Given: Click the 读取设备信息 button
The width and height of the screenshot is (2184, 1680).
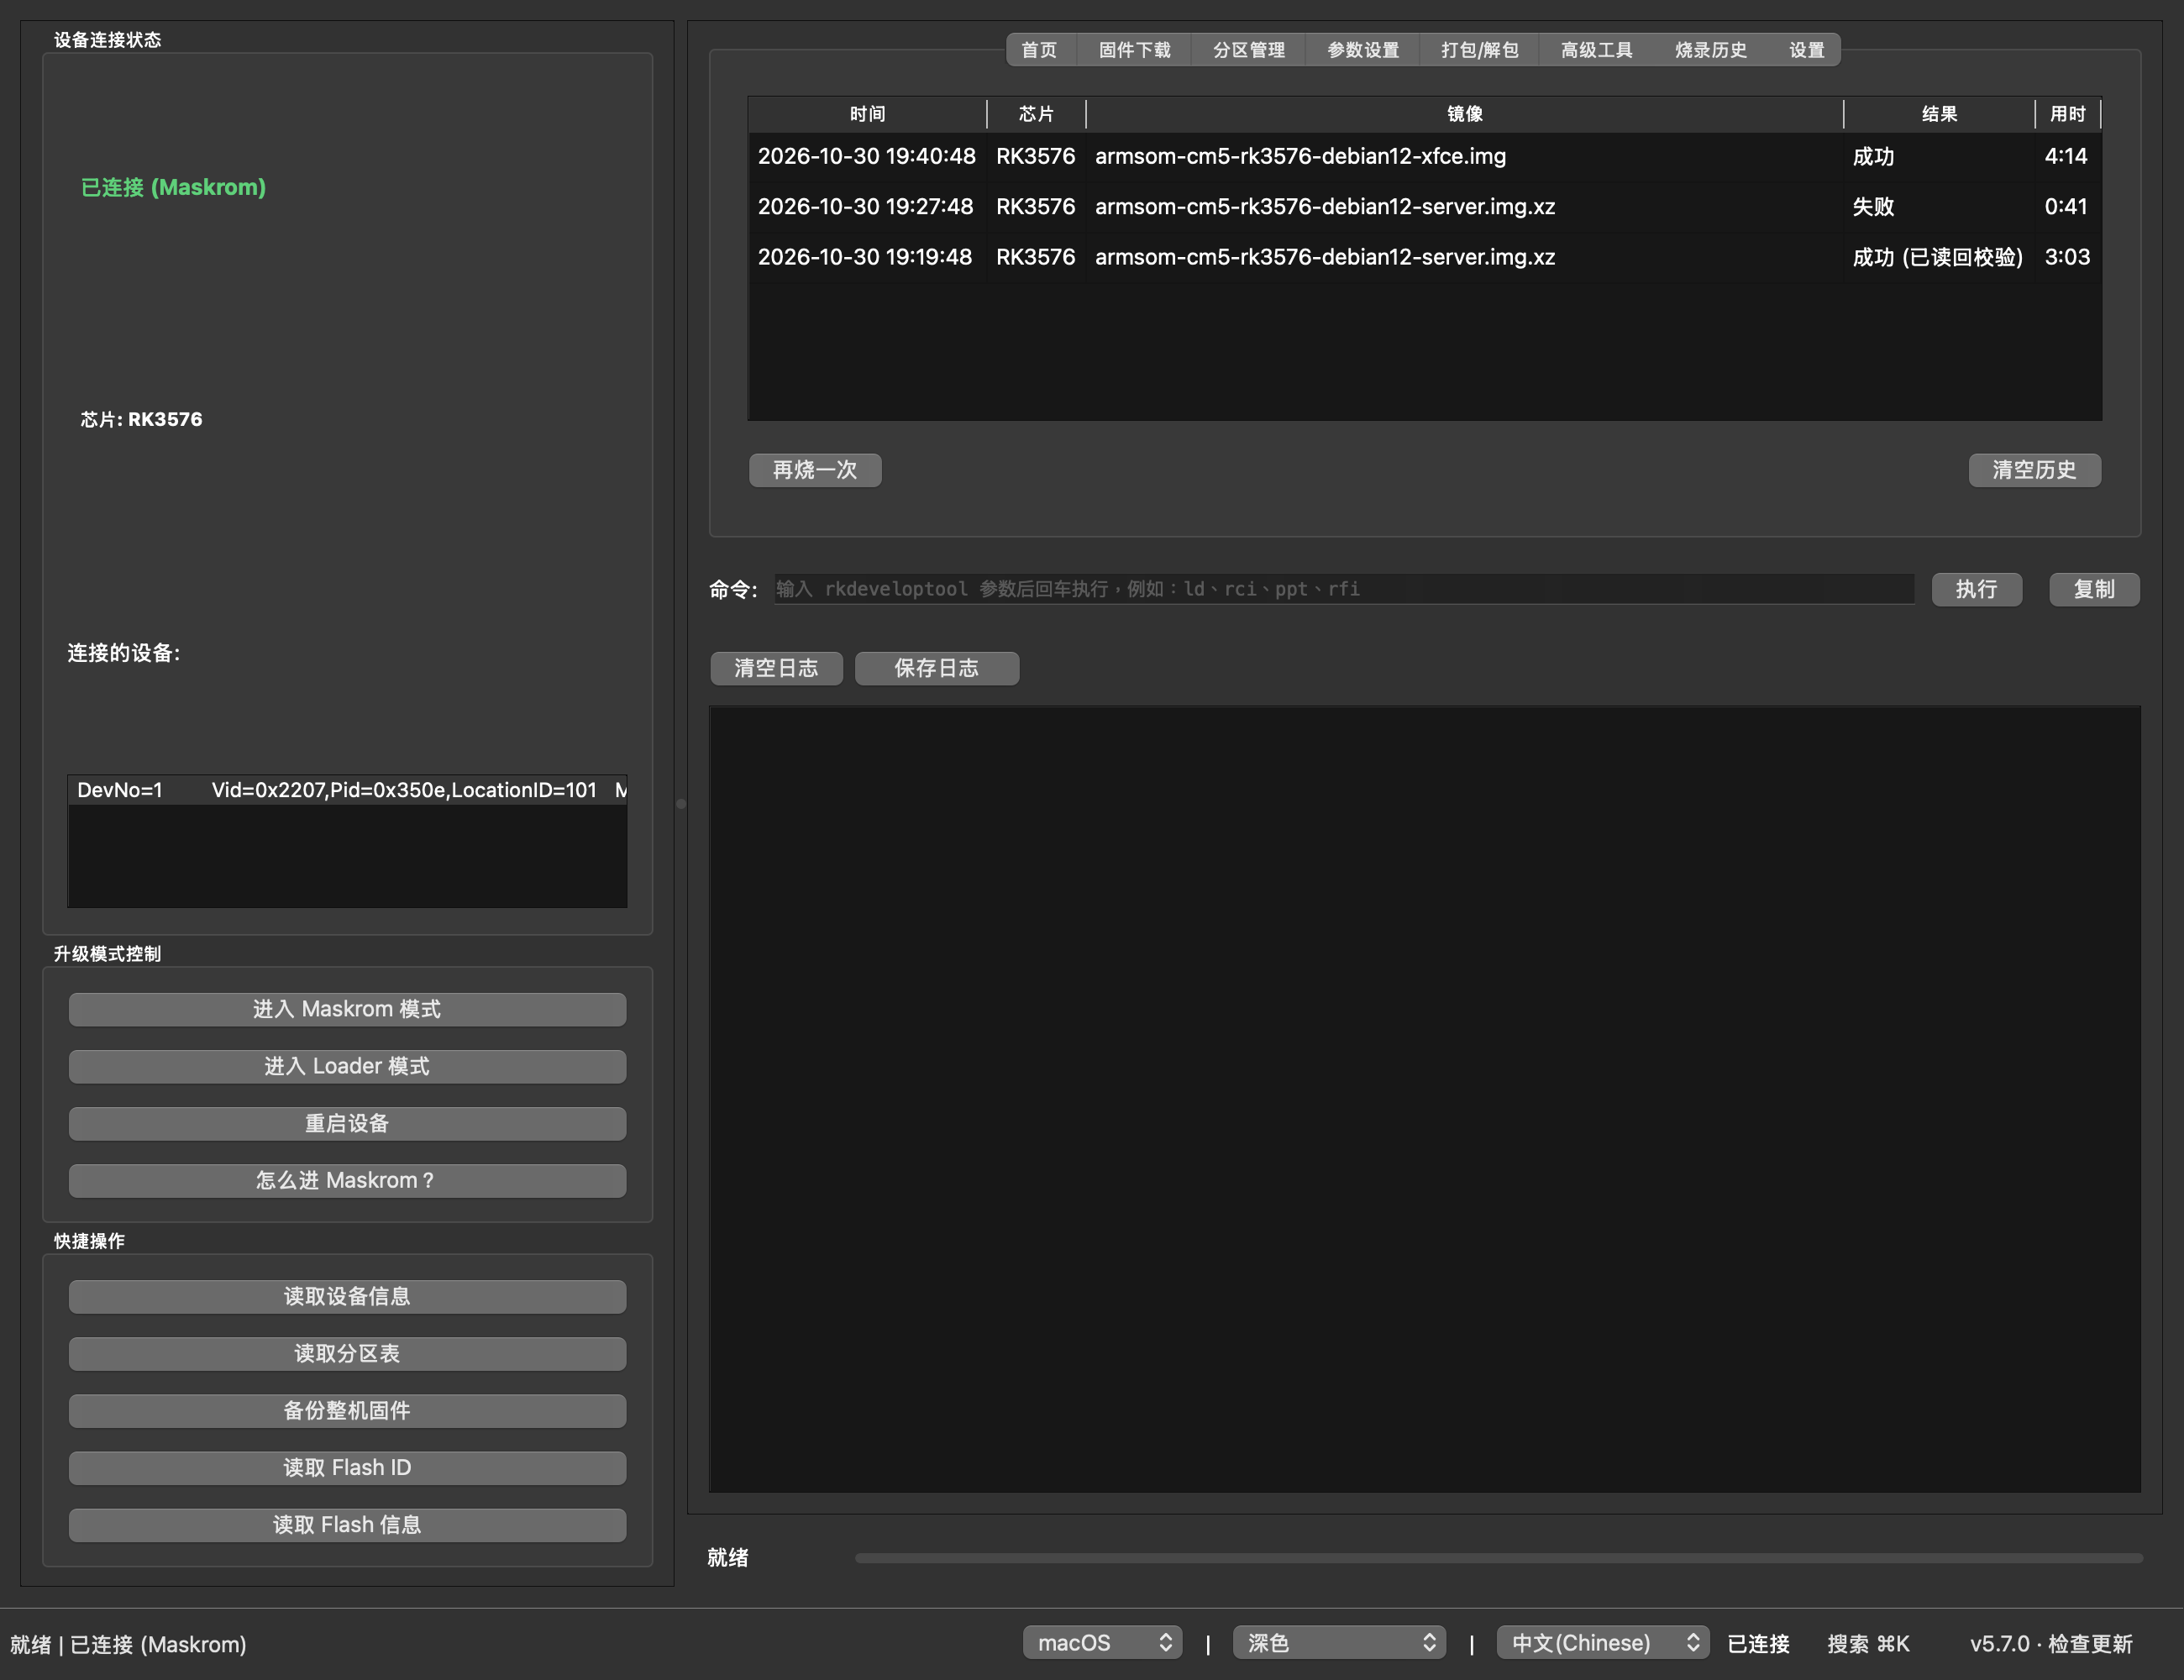Looking at the screenshot, I should click(347, 1296).
